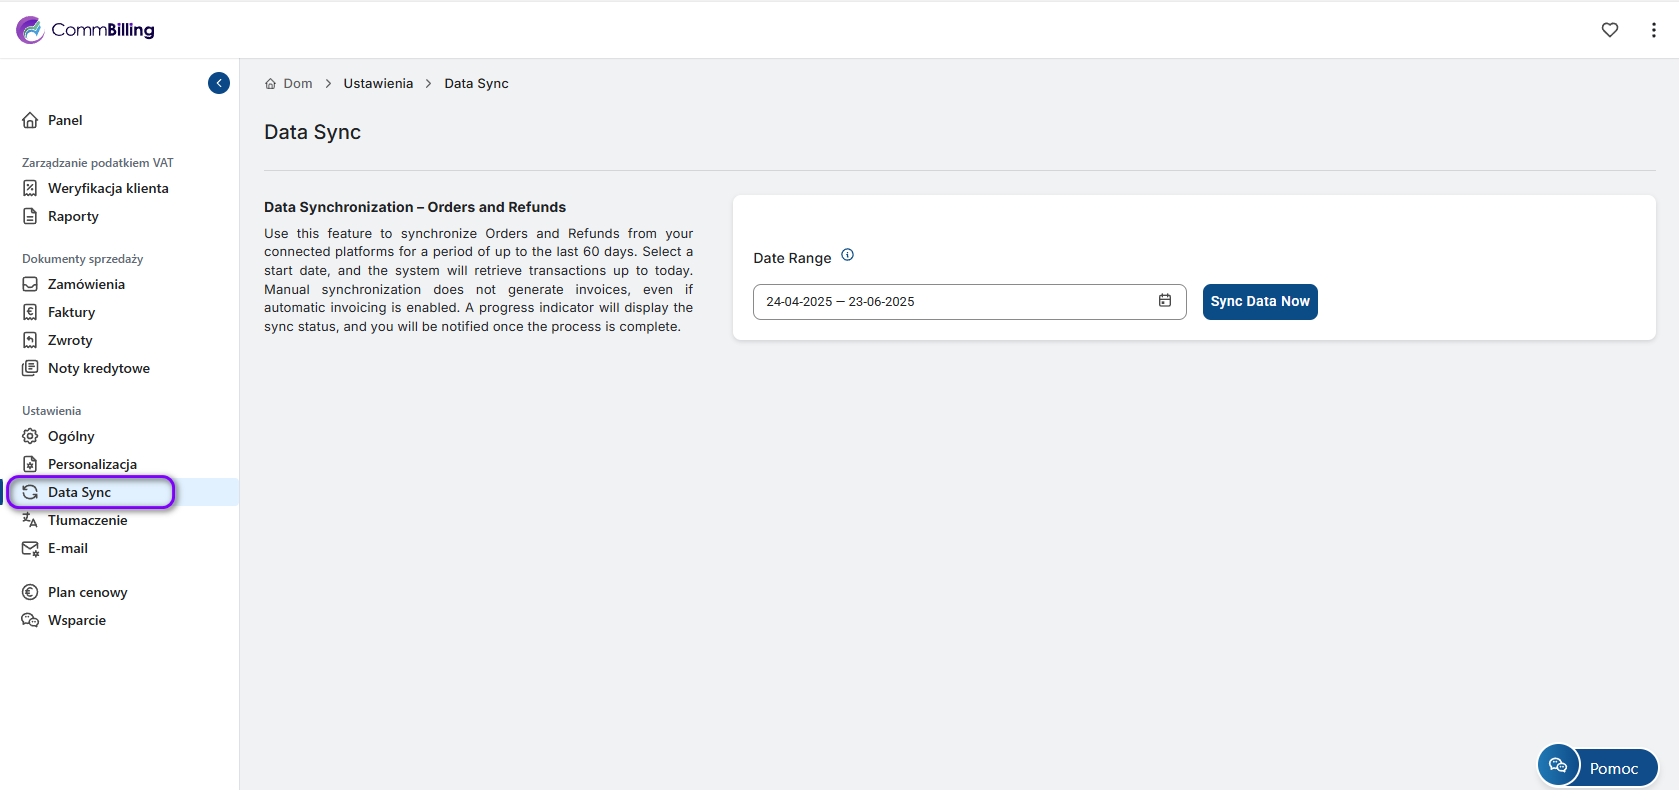1679x790 pixels.
Task: Click the Zwroty refund icon
Action: (30, 340)
